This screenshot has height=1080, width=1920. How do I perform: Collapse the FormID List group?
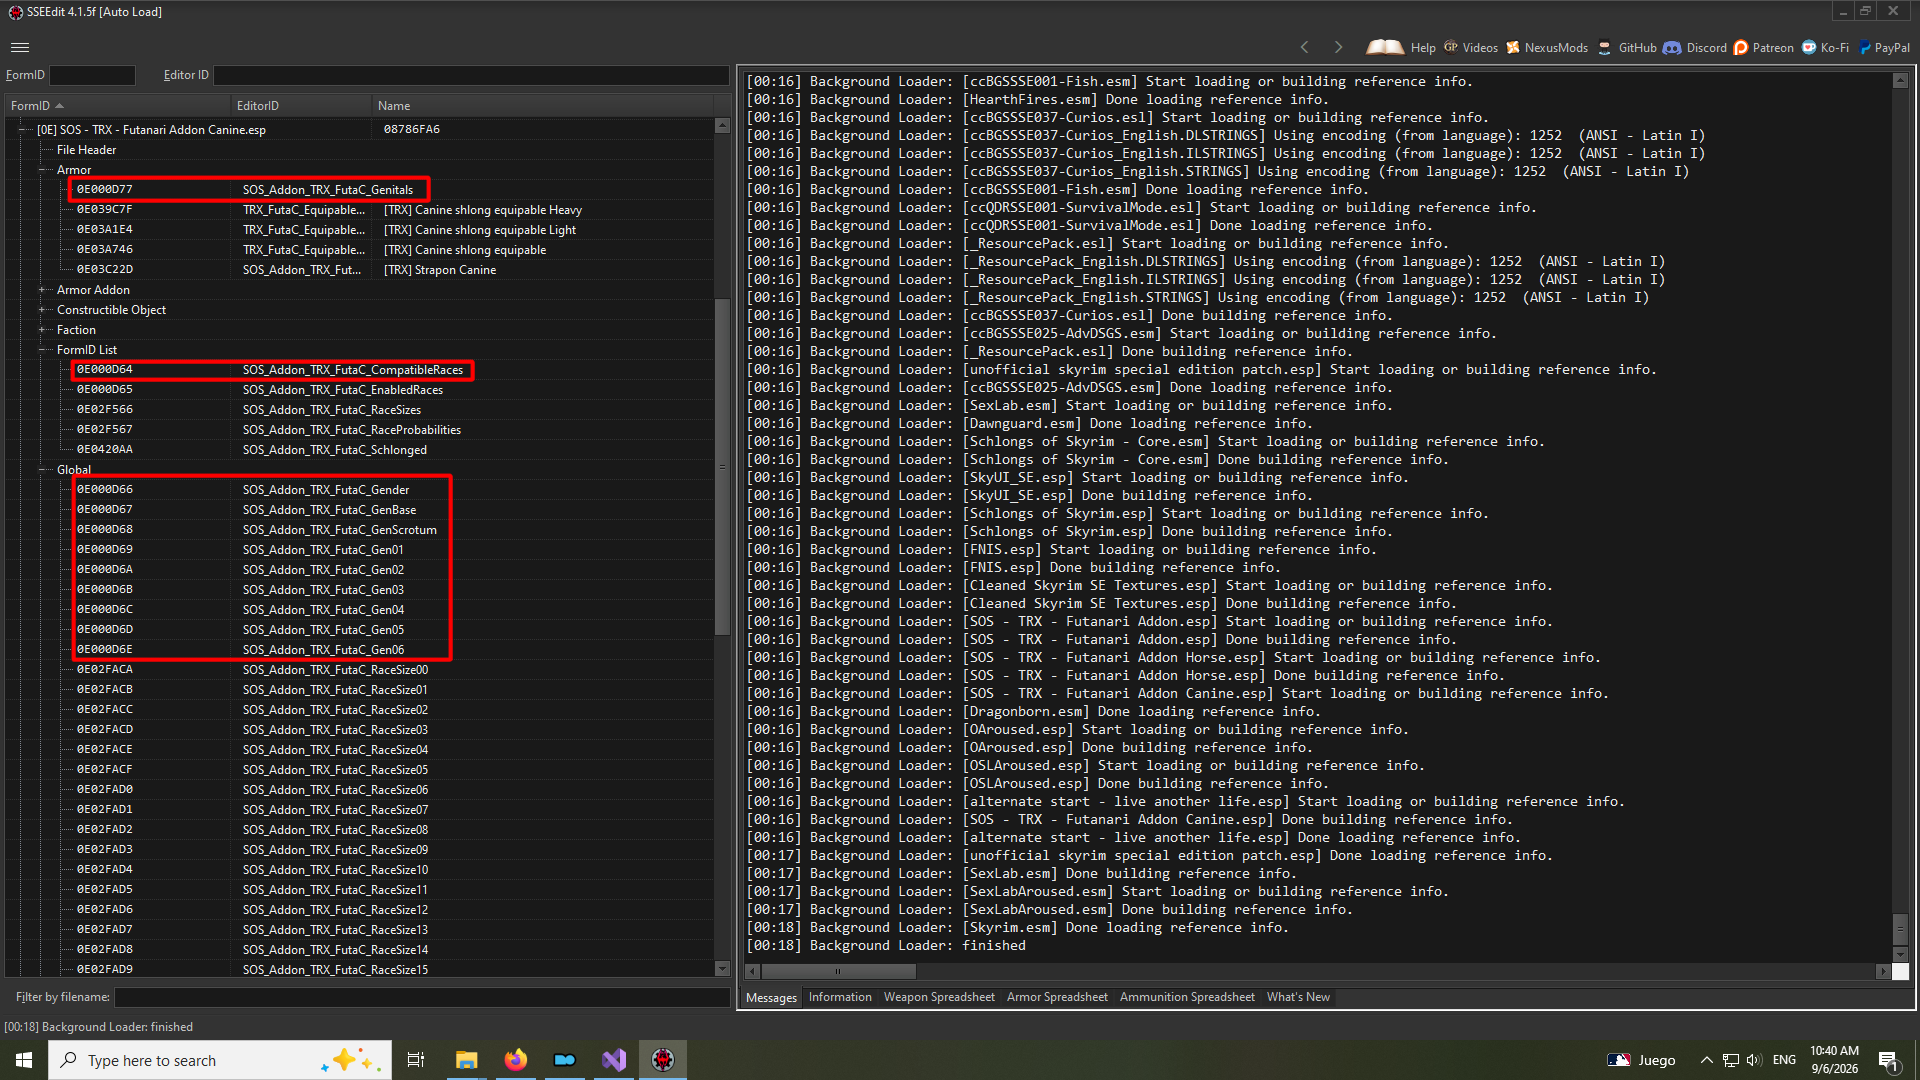43,350
